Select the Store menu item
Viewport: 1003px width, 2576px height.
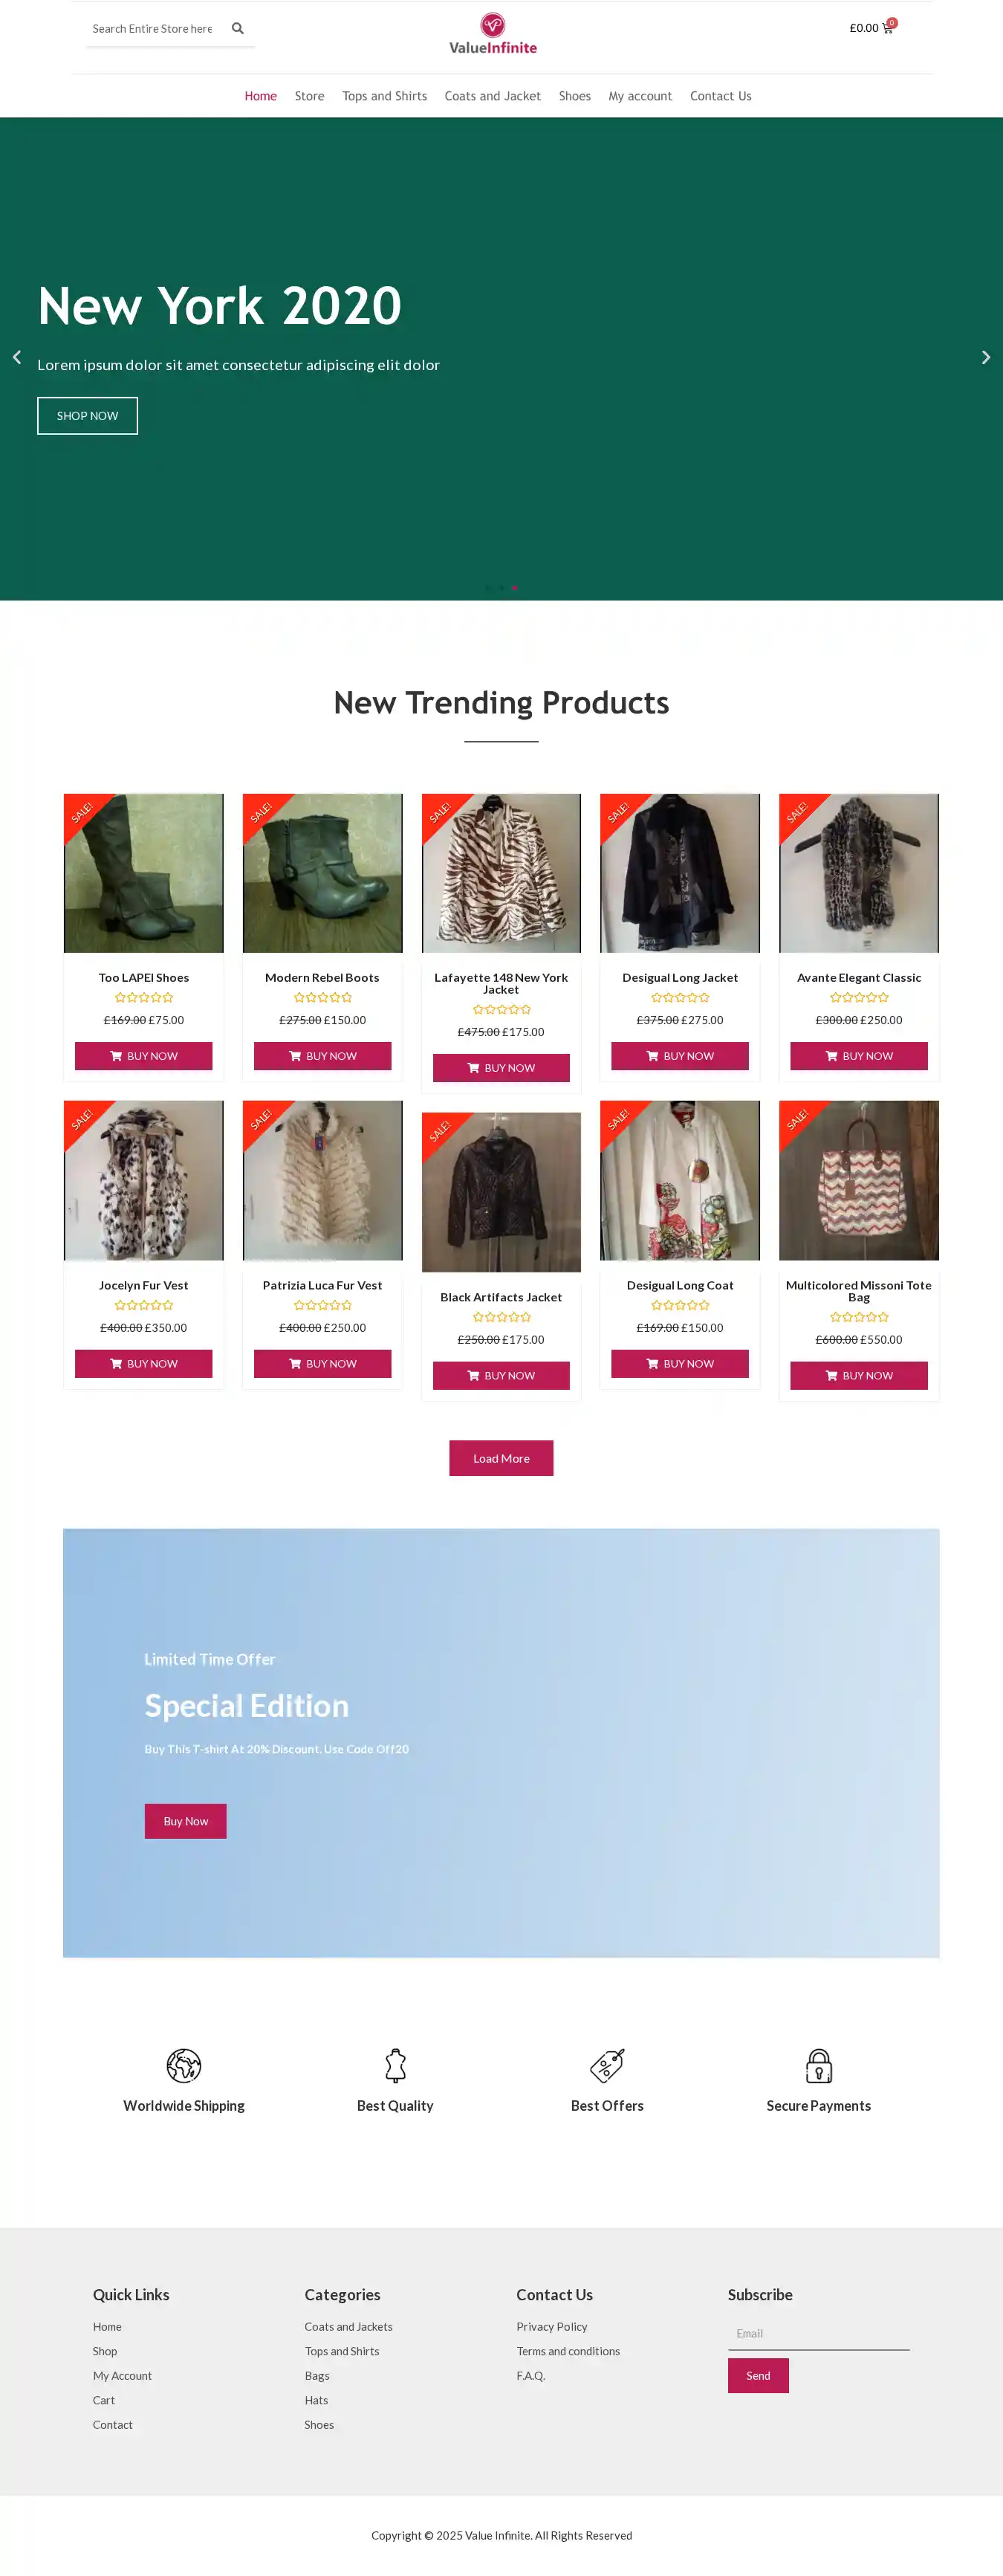[x=309, y=96]
